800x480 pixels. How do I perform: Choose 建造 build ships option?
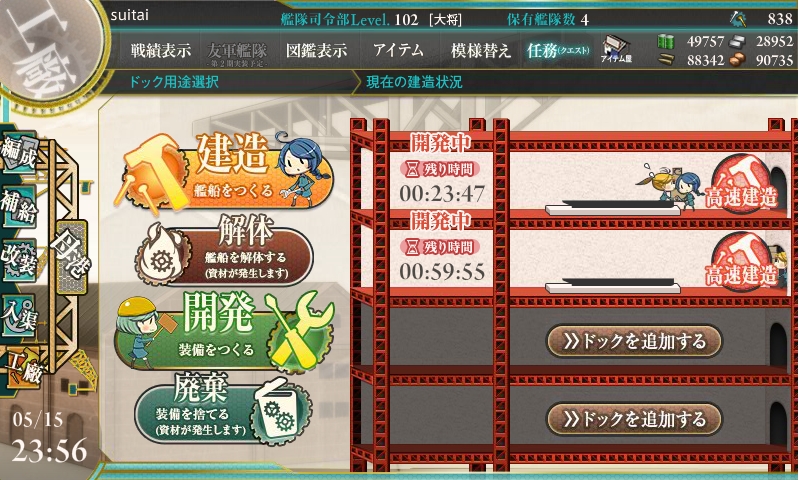[x=224, y=172]
